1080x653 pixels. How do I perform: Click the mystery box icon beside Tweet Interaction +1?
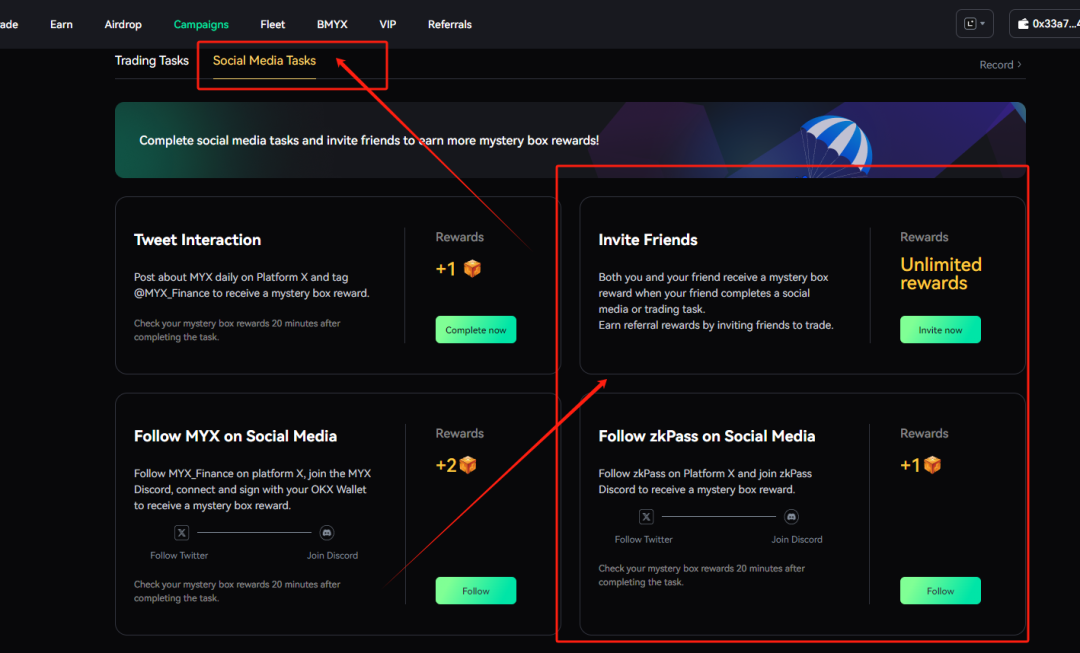pos(472,268)
